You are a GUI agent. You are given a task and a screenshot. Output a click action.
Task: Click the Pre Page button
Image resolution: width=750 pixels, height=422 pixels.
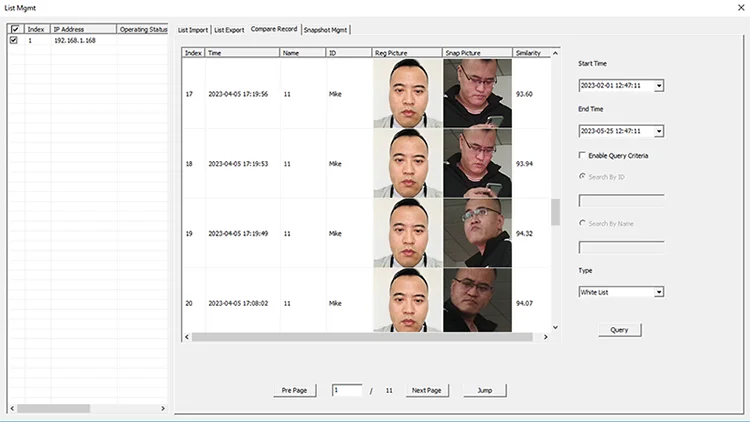293,390
